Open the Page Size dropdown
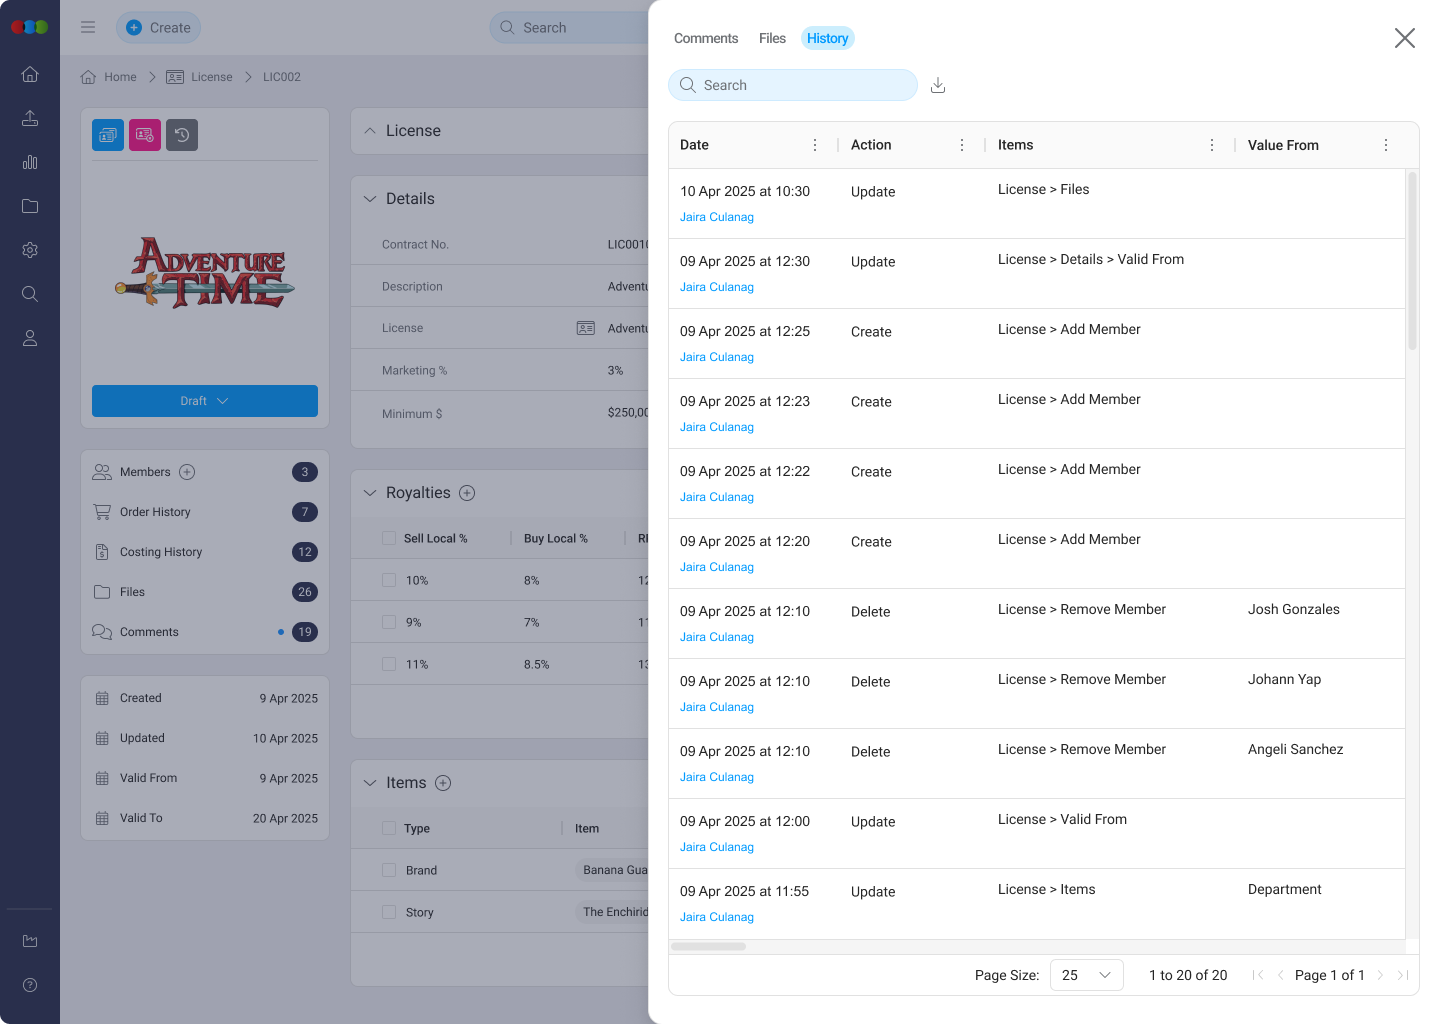The image size is (1440, 1024). tap(1086, 975)
